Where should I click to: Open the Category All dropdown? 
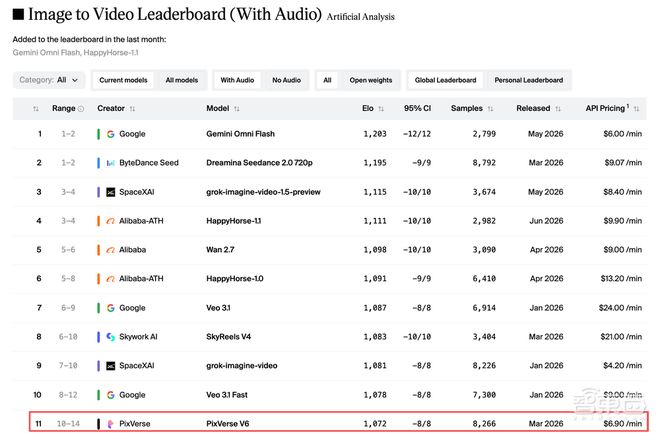coord(49,80)
